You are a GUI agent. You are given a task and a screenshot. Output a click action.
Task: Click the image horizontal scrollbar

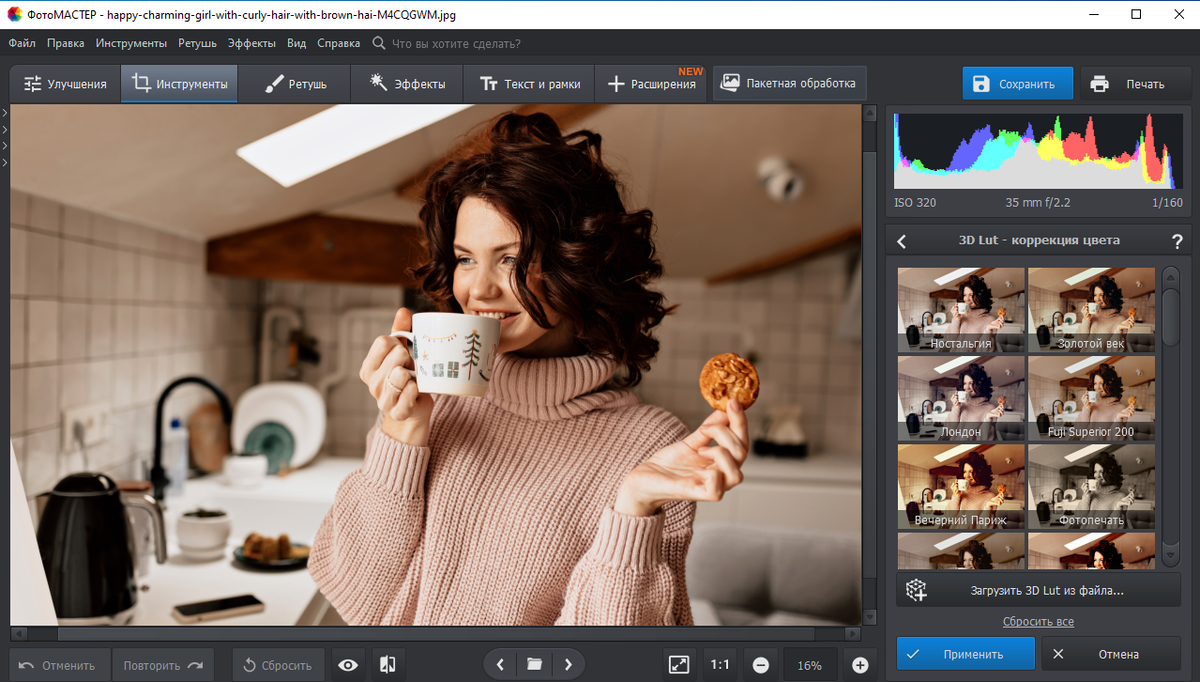tap(436, 633)
